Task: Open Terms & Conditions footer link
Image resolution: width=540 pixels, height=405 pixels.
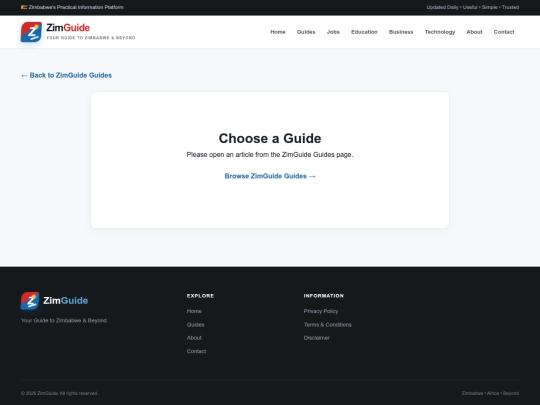Action: click(x=328, y=325)
